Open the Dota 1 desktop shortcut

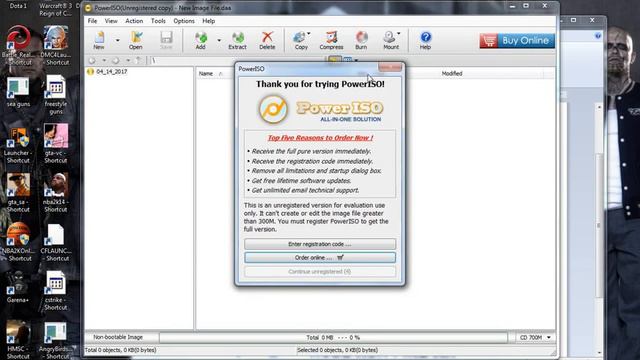point(18,5)
